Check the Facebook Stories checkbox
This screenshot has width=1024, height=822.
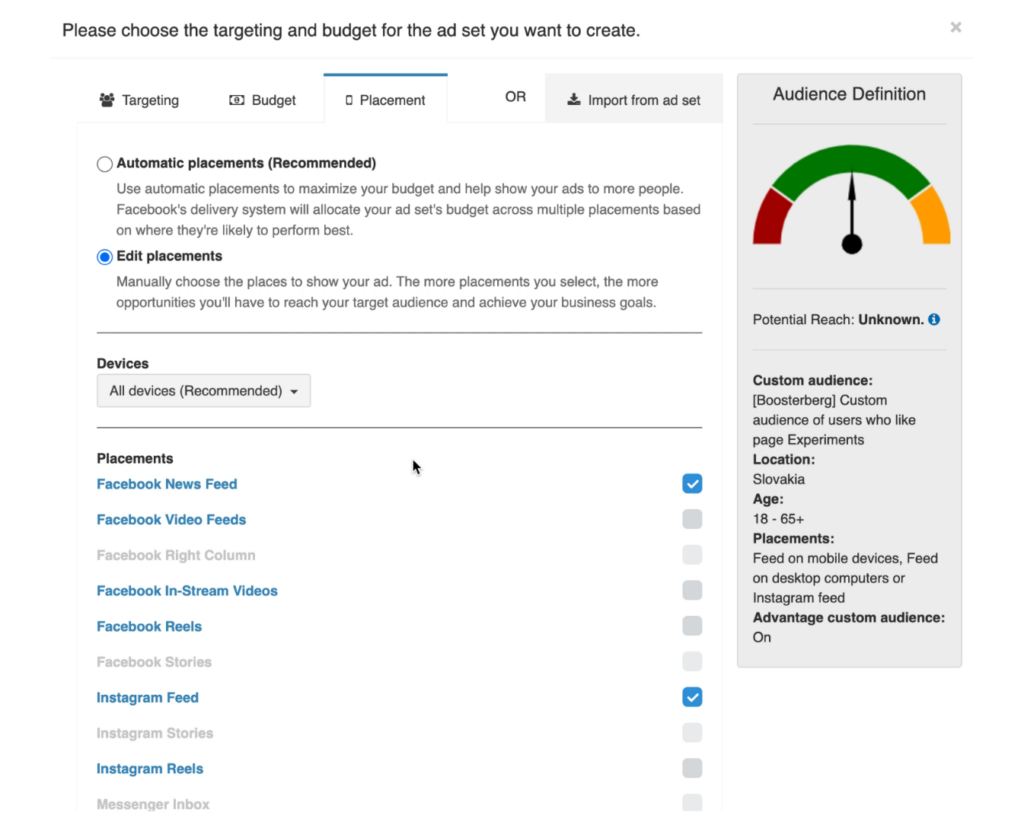point(692,661)
